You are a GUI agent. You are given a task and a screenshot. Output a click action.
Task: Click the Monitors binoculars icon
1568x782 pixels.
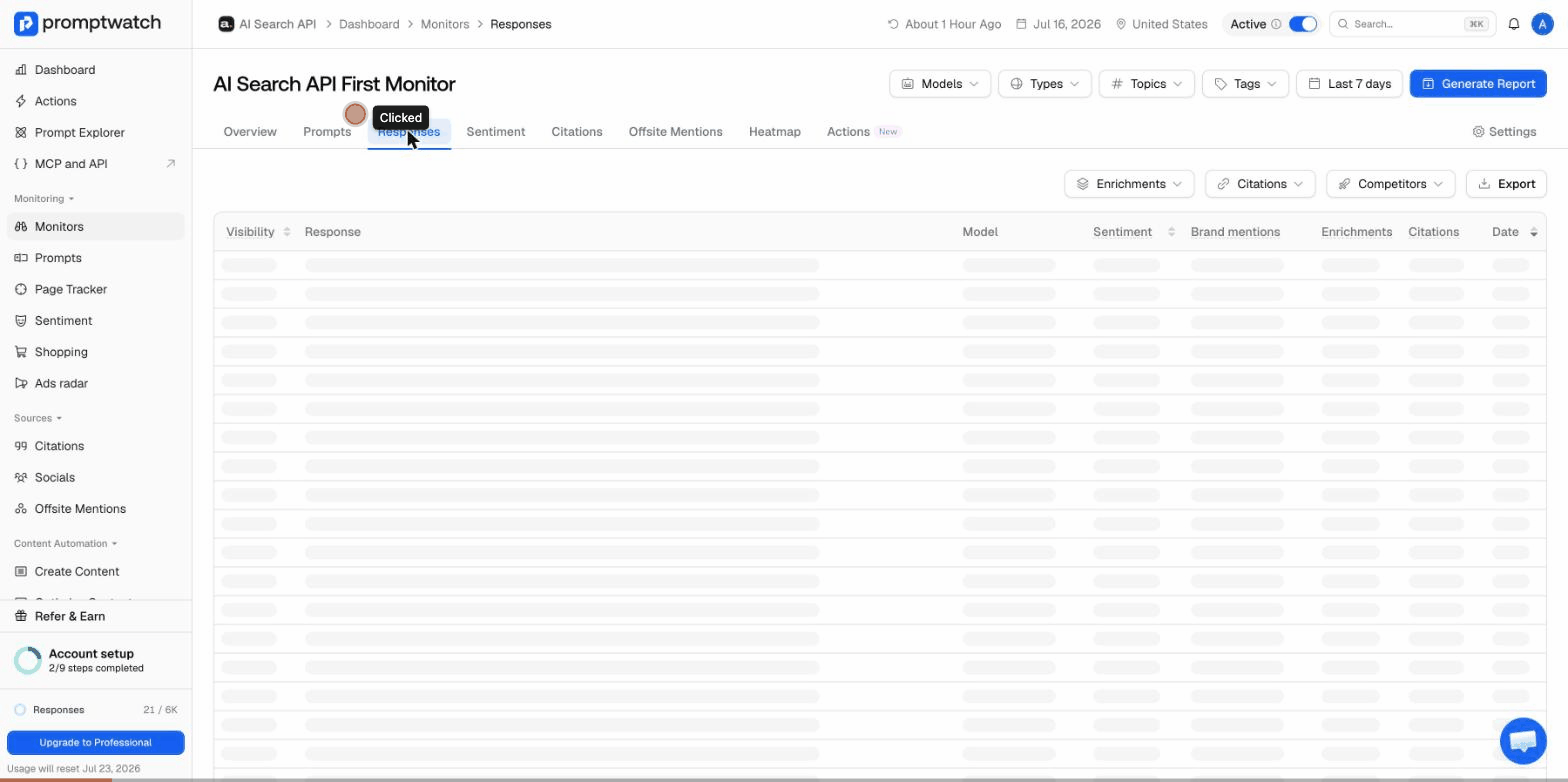(x=21, y=227)
